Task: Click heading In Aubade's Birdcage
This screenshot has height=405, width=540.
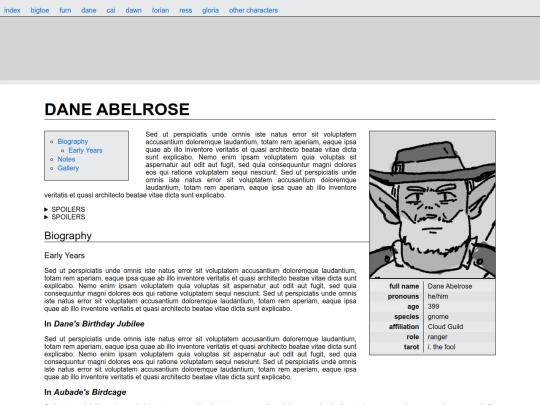Action: tap(85, 392)
